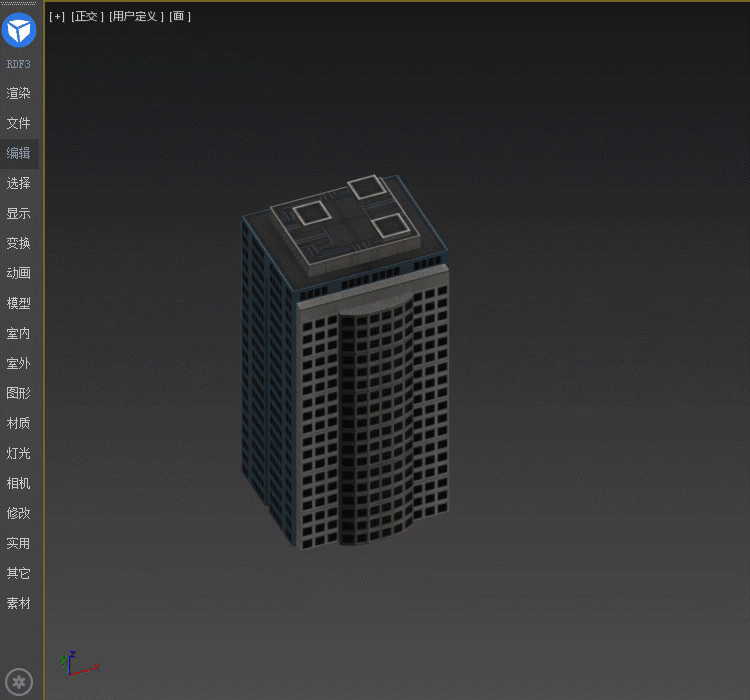Open the 其它 sidebar menu
The image size is (750, 700).
coord(19,573)
